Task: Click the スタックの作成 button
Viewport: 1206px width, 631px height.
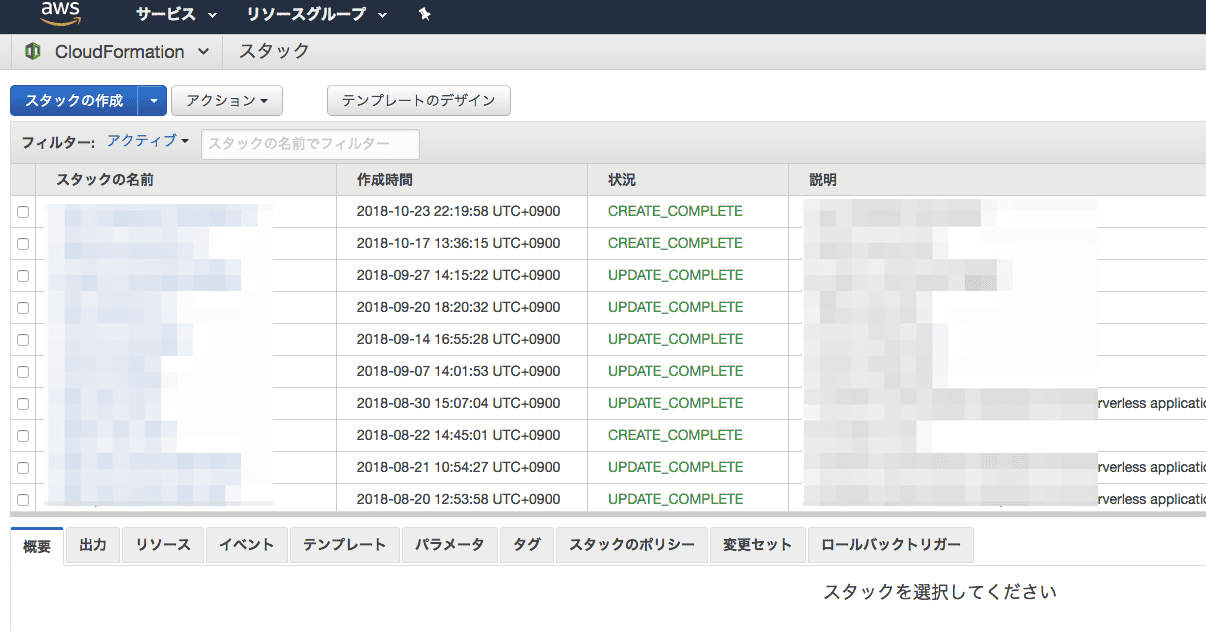Action: (x=74, y=100)
